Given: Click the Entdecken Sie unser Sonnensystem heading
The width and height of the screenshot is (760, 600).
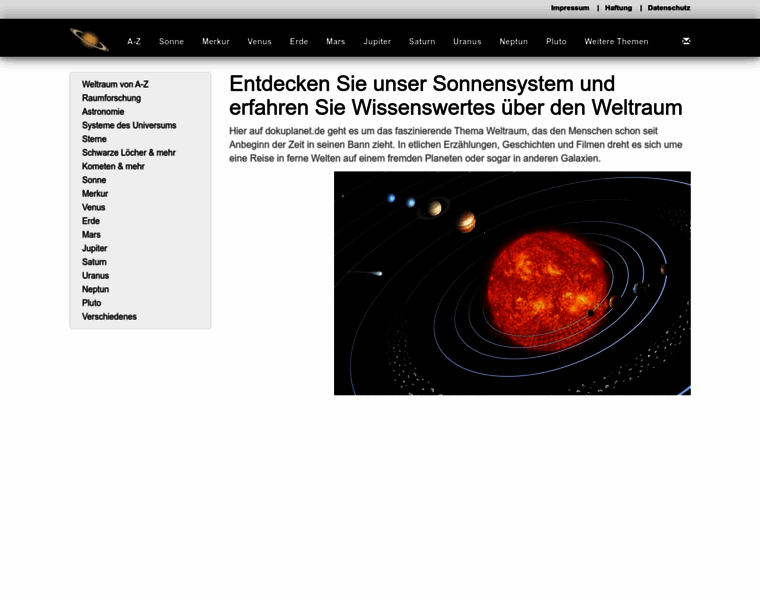Looking at the screenshot, I should point(456,95).
